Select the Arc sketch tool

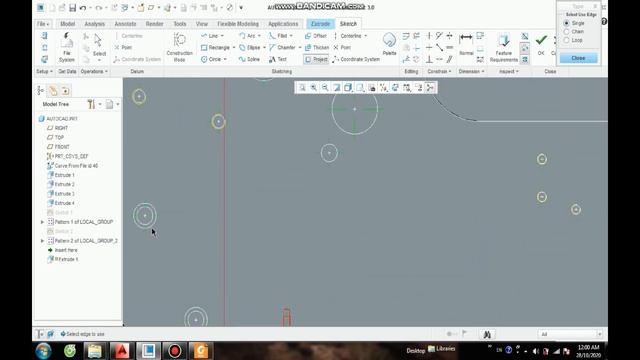click(247, 36)
